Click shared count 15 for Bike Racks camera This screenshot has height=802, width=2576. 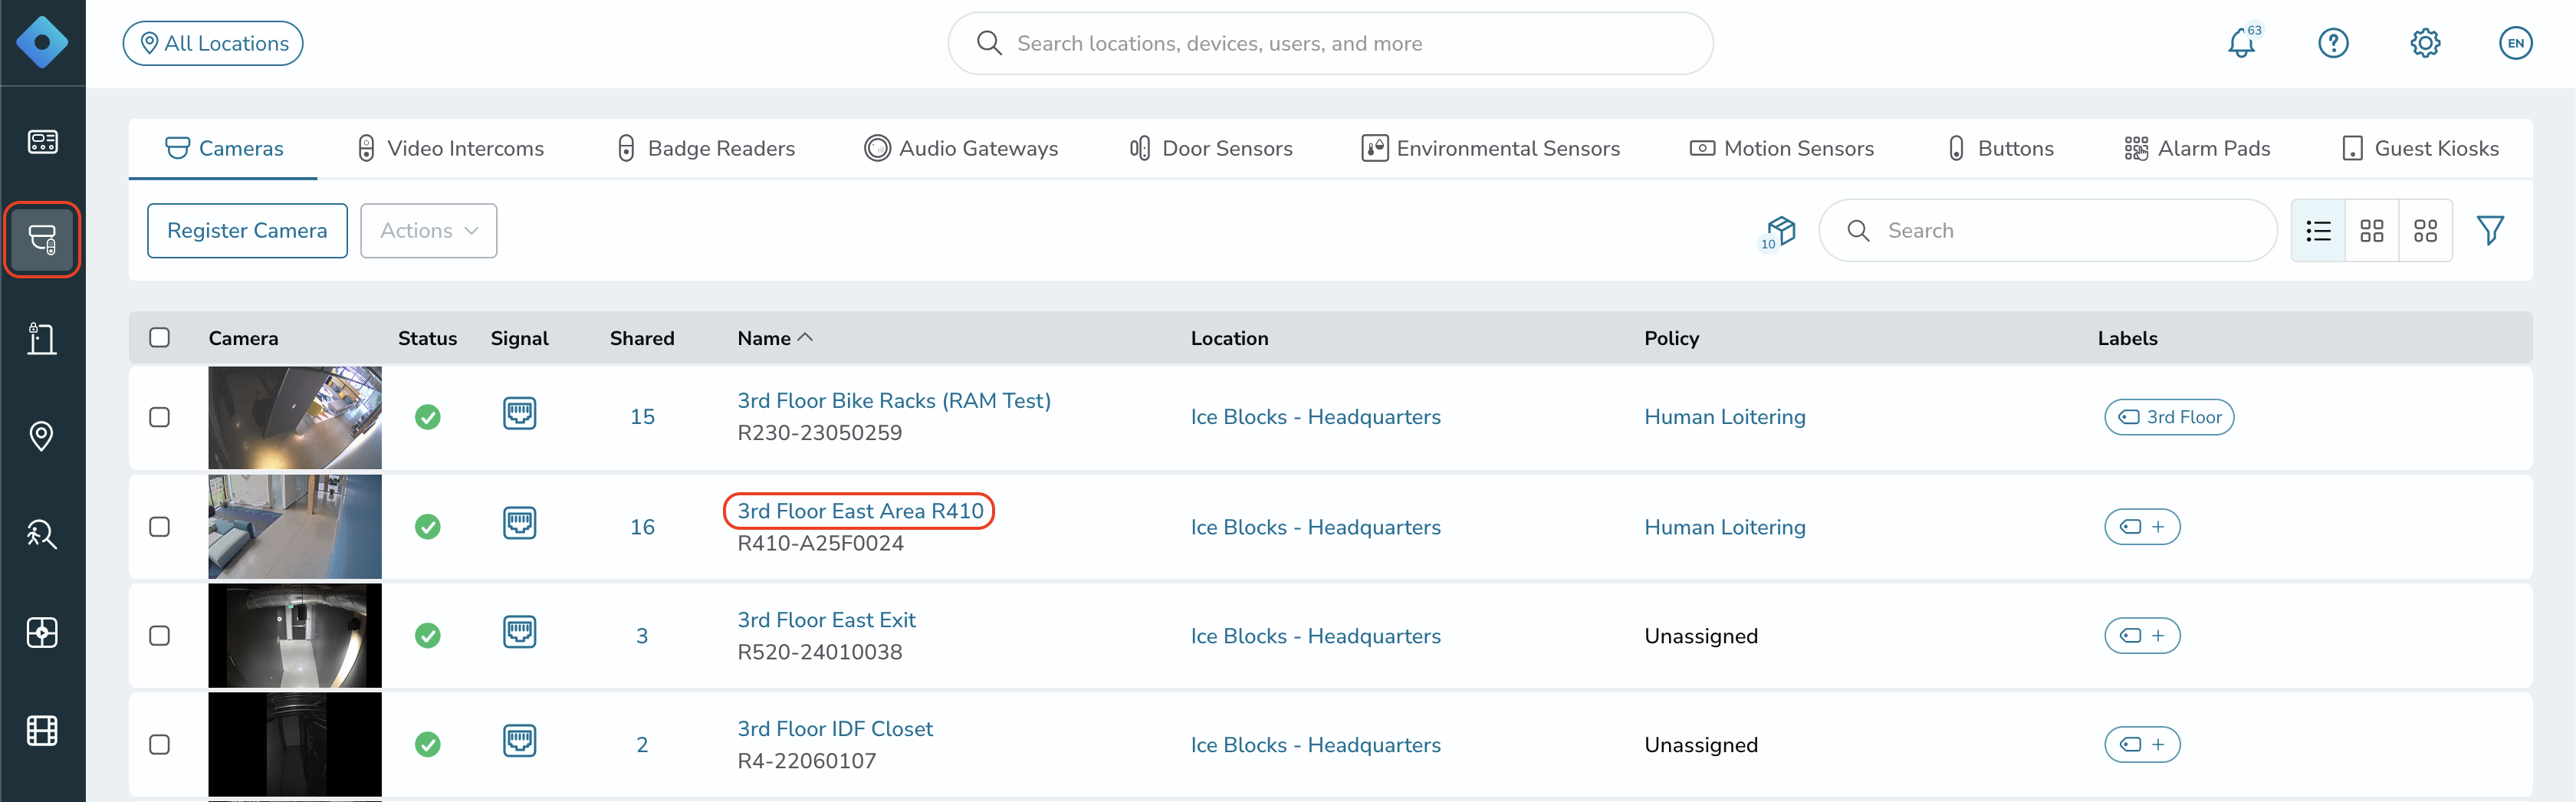coord(642,417)
